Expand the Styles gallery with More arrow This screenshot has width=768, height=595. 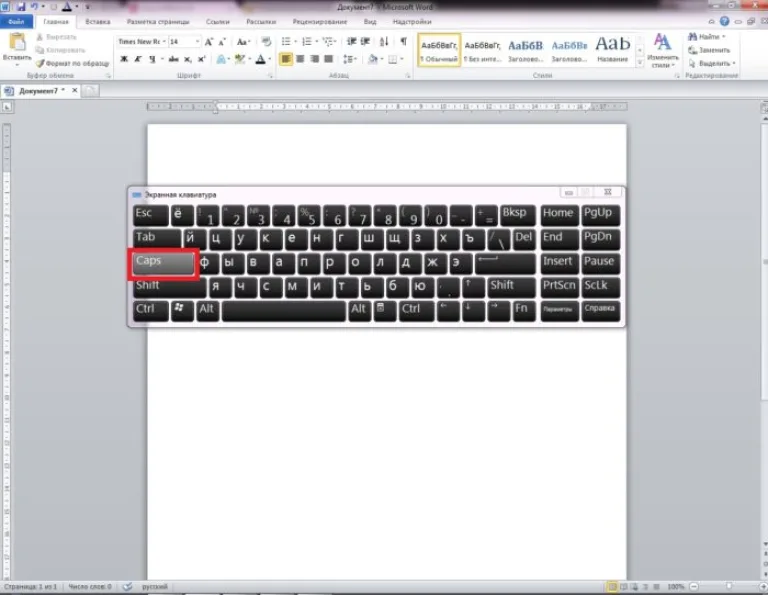[640, 63]
